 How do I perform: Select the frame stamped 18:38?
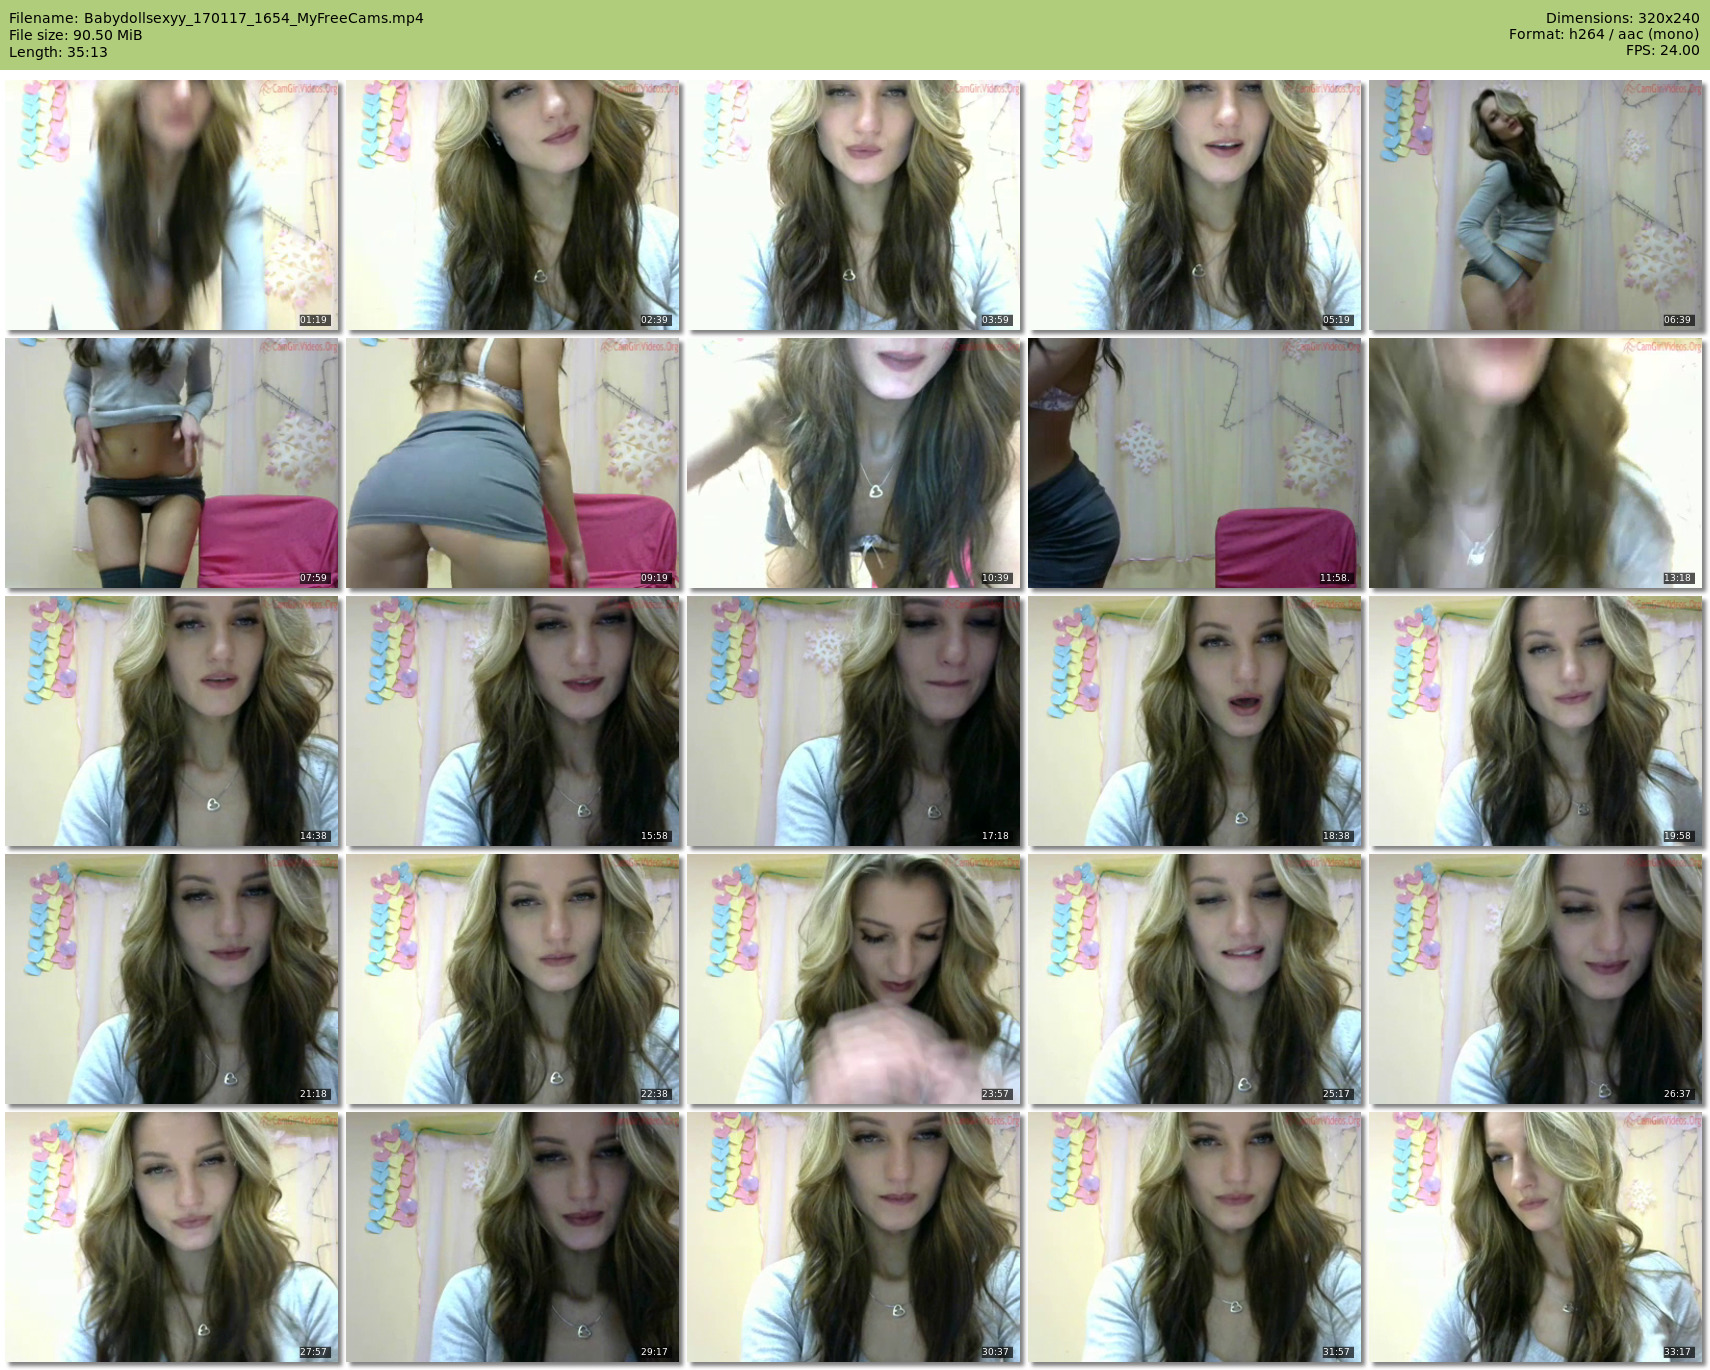coord(1195,721)
